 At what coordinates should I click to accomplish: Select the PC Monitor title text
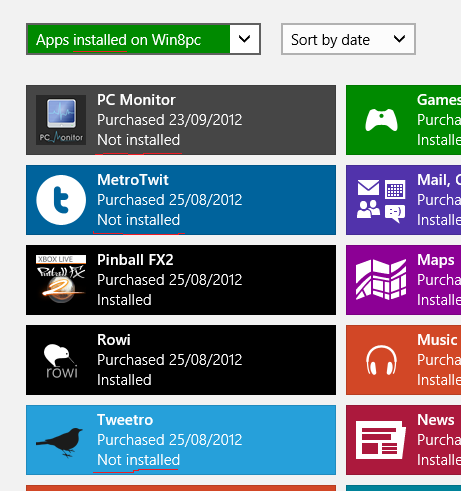point(136,100)
